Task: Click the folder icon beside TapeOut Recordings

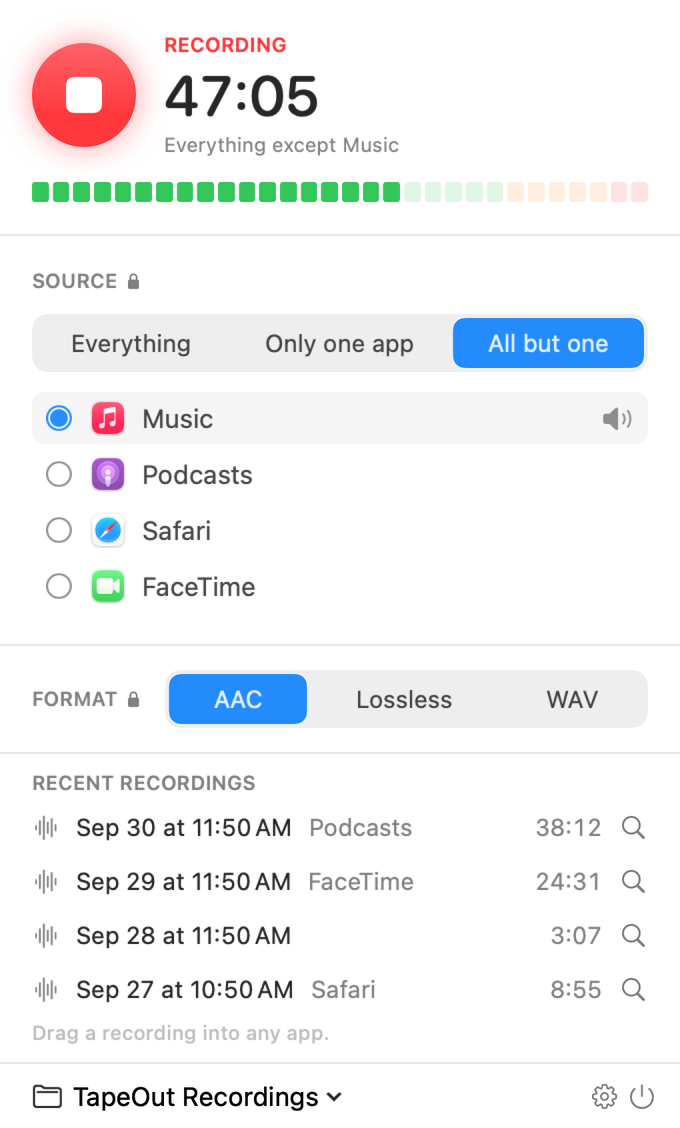Action: (x=47, y=1097)
